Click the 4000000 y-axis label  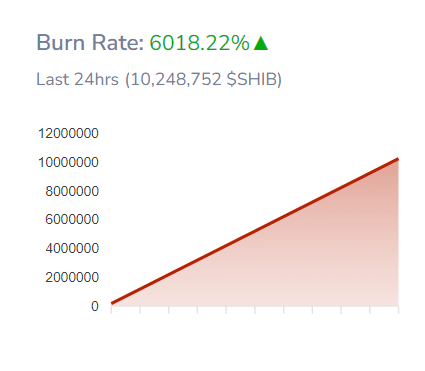[x=72, y=248]
